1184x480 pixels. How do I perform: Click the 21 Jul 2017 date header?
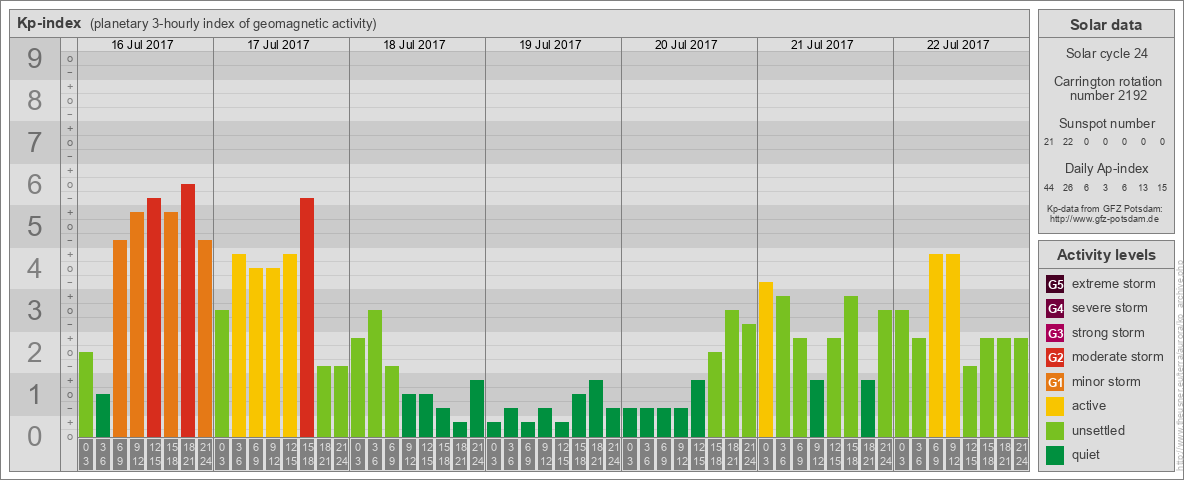click(822, 45)
